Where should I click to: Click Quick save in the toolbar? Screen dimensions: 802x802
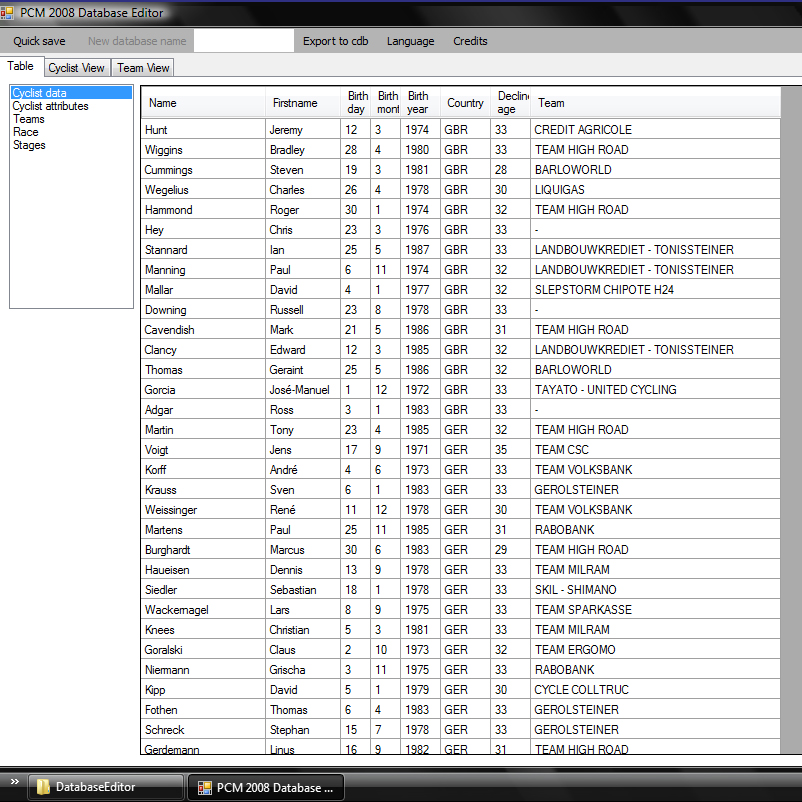[40, 41]
